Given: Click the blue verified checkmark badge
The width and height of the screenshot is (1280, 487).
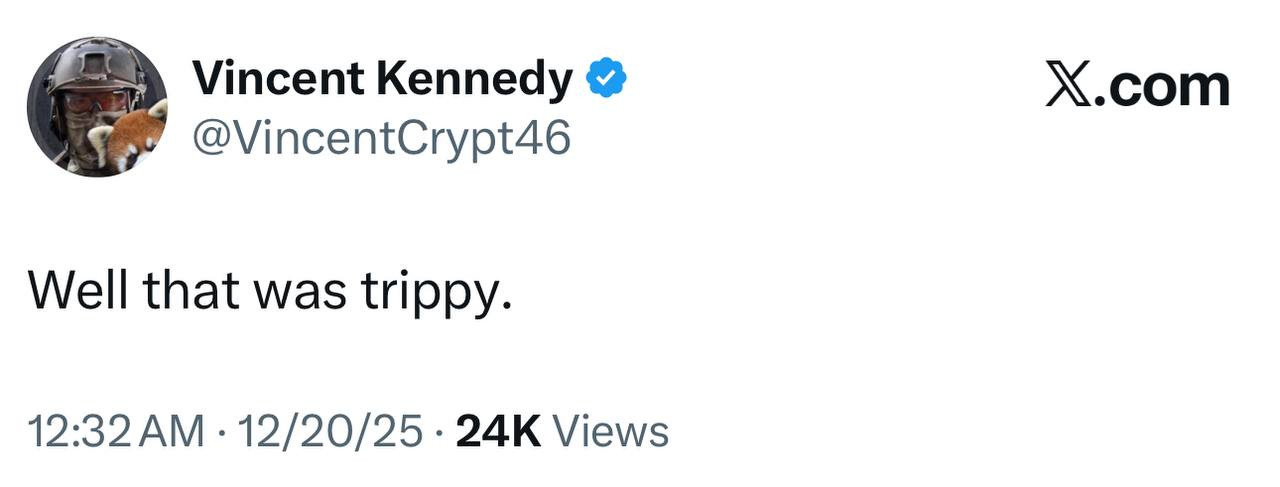Looking at the screenshot, I should pyautogui.click(x=606, y=80).
